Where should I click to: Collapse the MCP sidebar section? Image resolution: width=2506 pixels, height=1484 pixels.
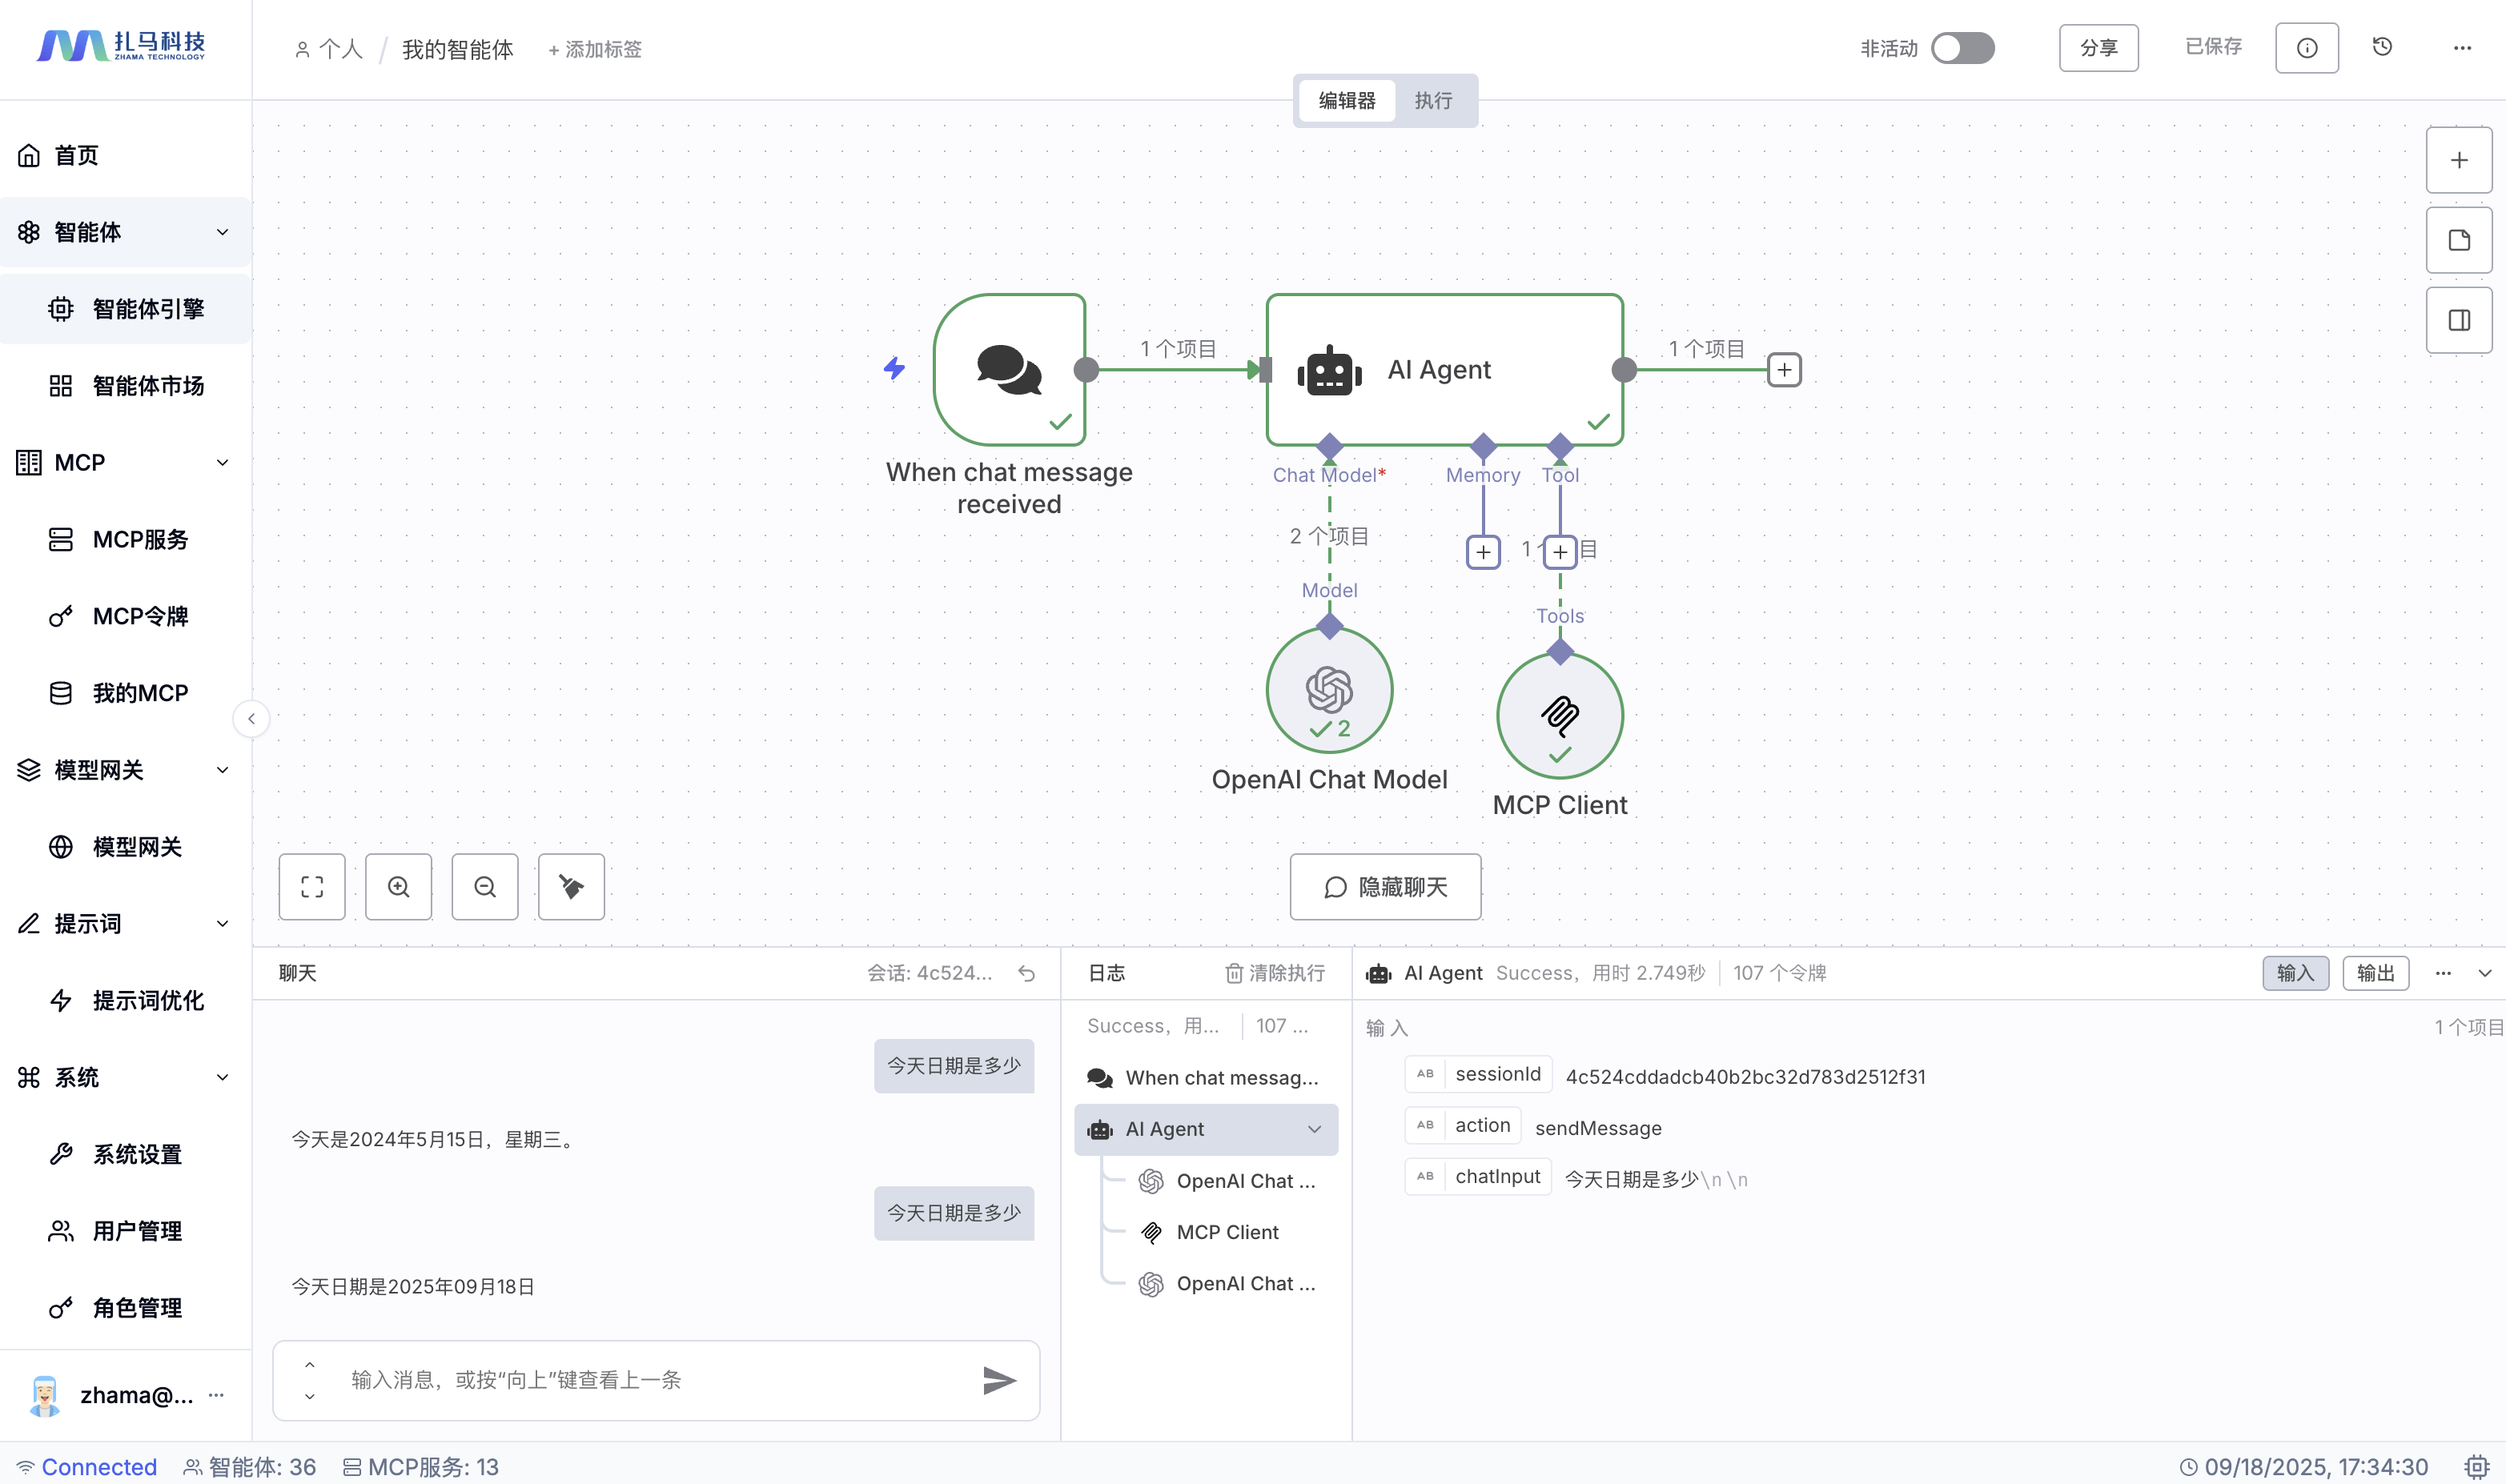pyautogui.click(x=222, y=462)
